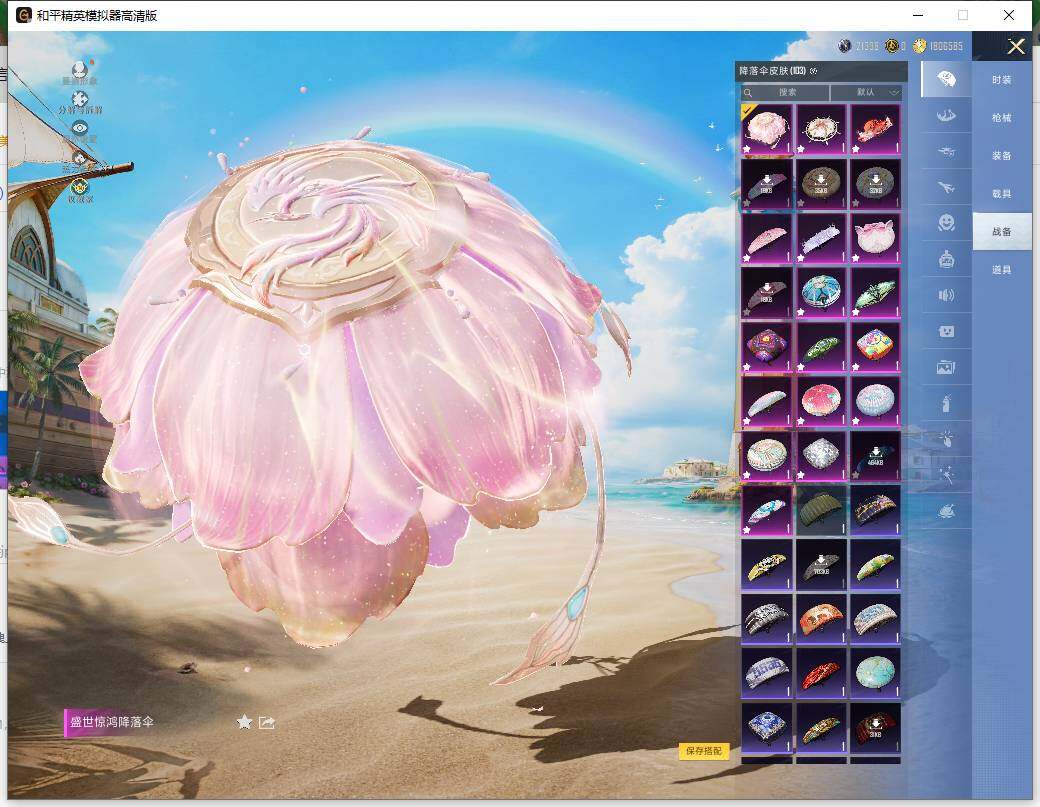Select the 战备 tab
1040x807 pixels.
tap(1002, 231)
